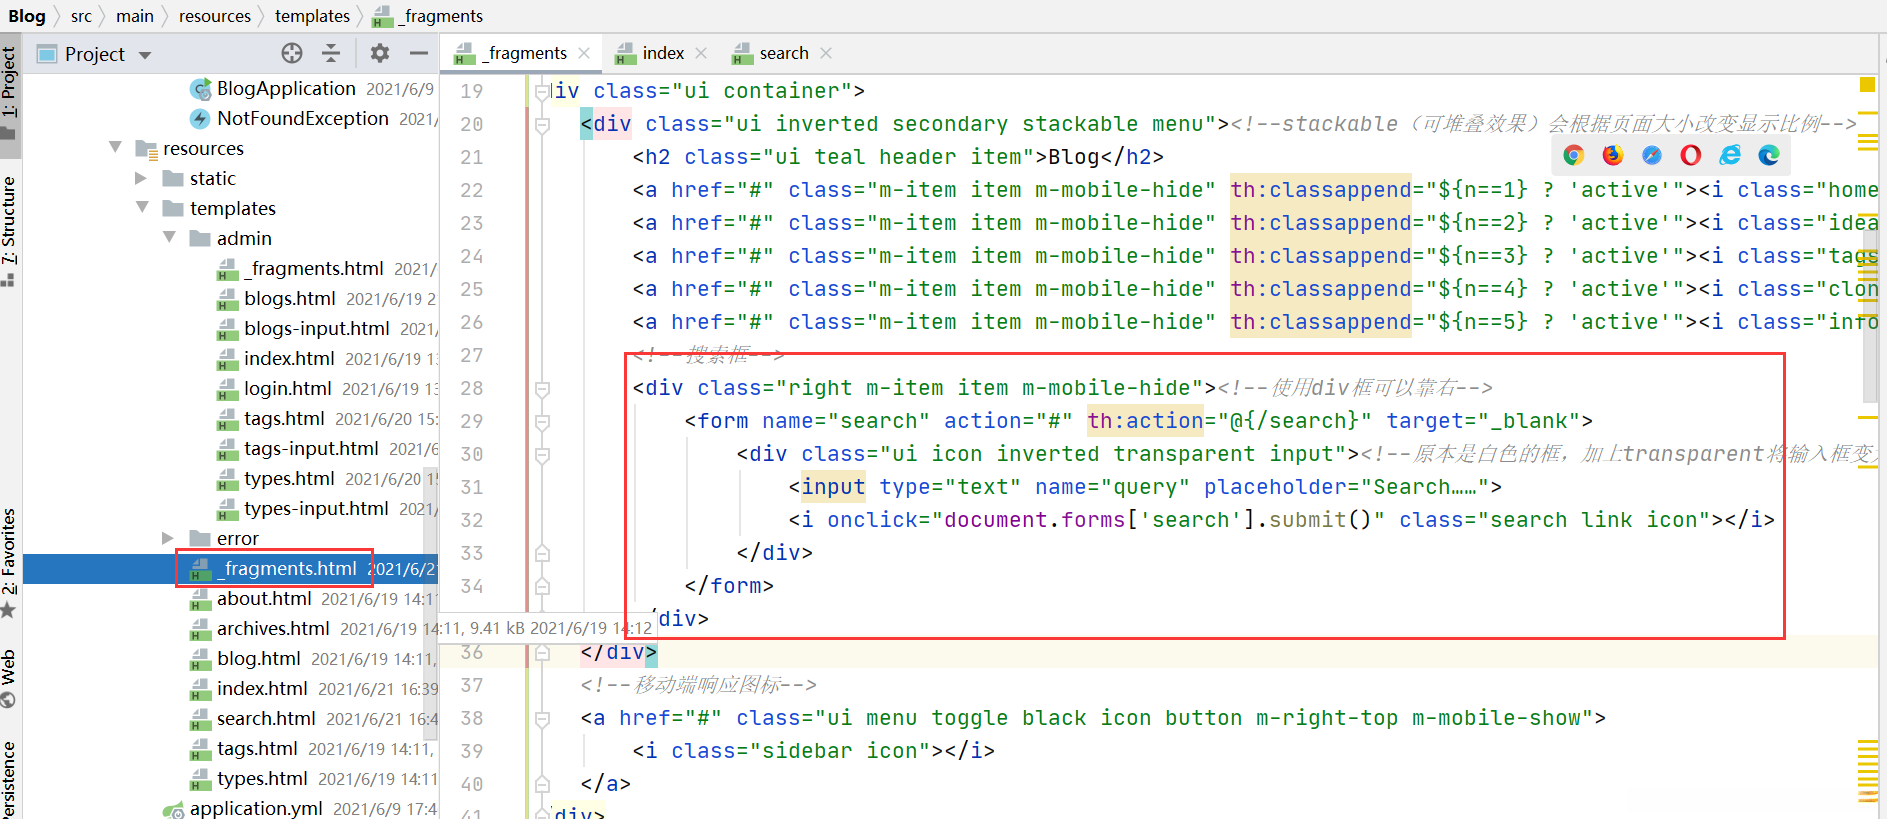The height and width of the screenshot is (819, 1887).
Task: Select admin blogs.html file
Action: 290,298
